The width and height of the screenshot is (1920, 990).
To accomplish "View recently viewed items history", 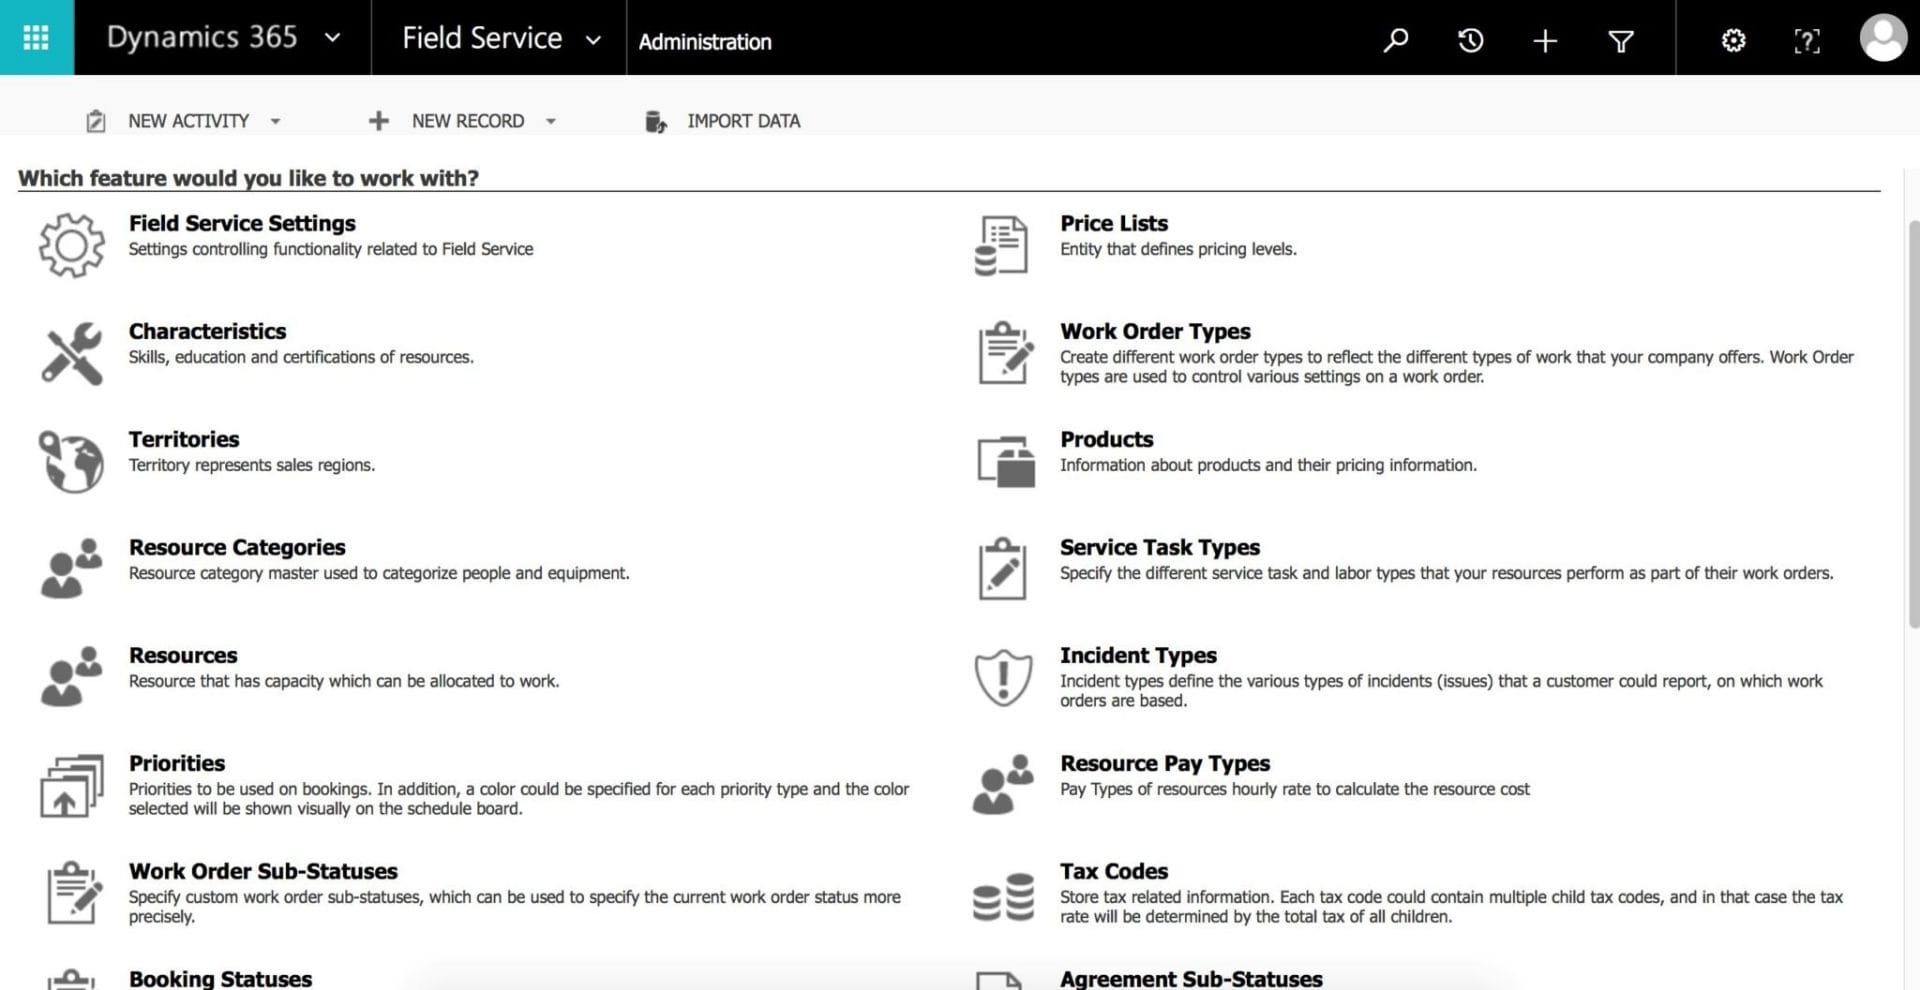I will tap(1470, 40).
